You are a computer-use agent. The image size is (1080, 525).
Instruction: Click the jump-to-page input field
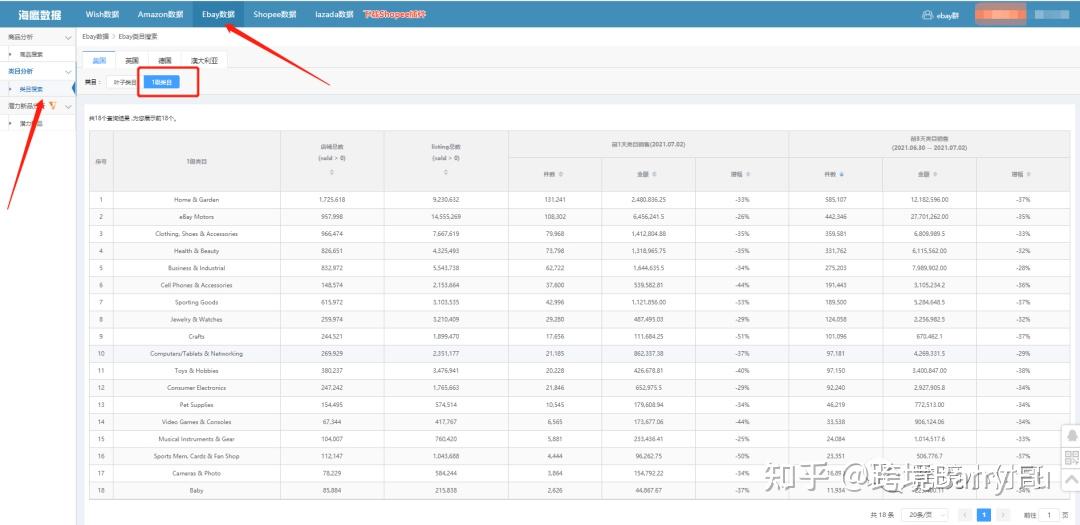[x=1049, y=515]
